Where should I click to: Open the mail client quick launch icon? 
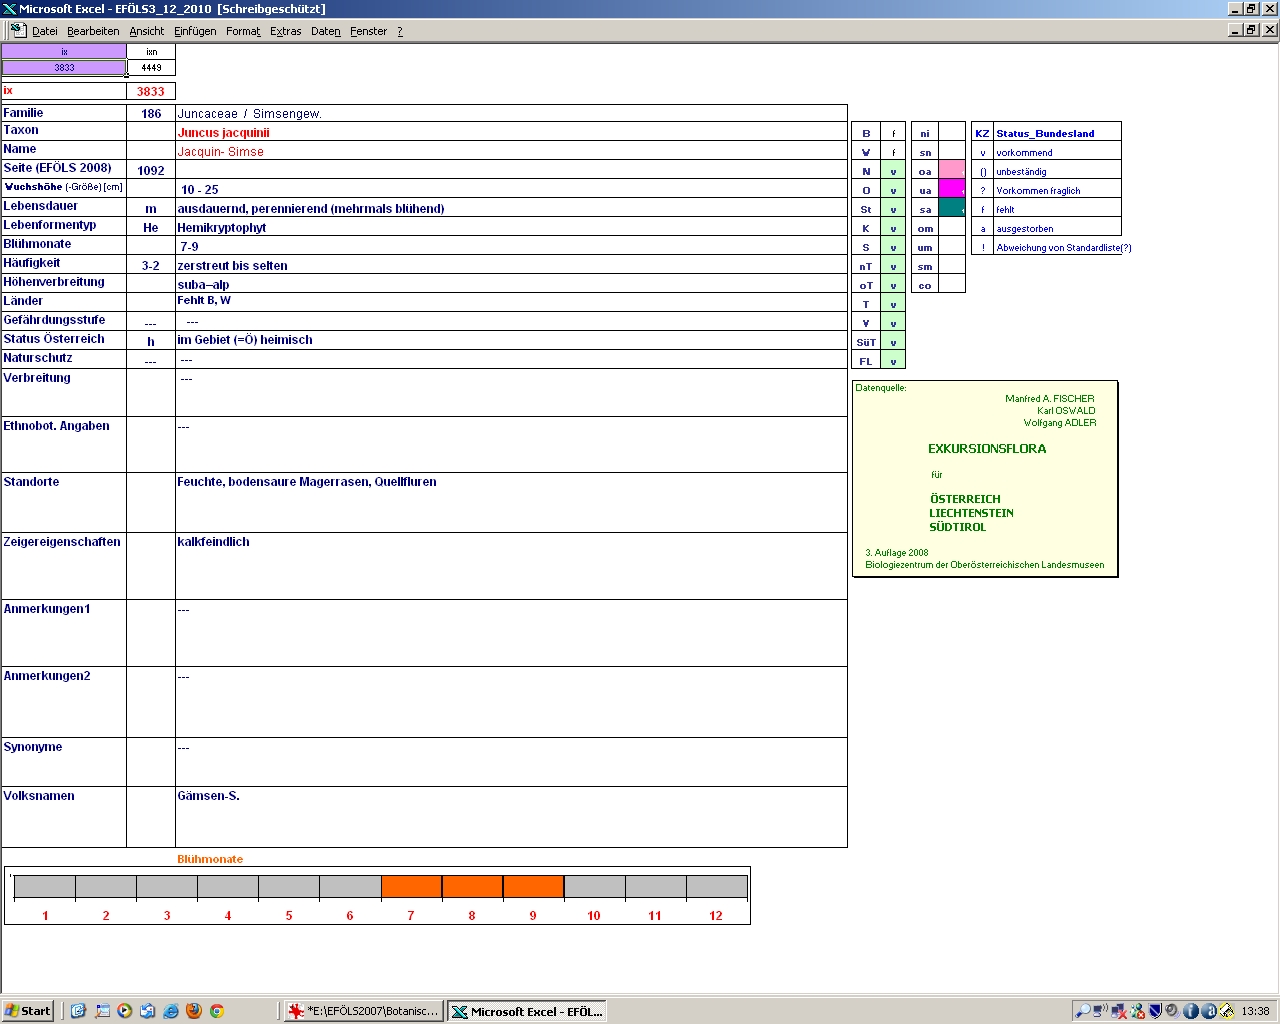(x=147, y=1011)
